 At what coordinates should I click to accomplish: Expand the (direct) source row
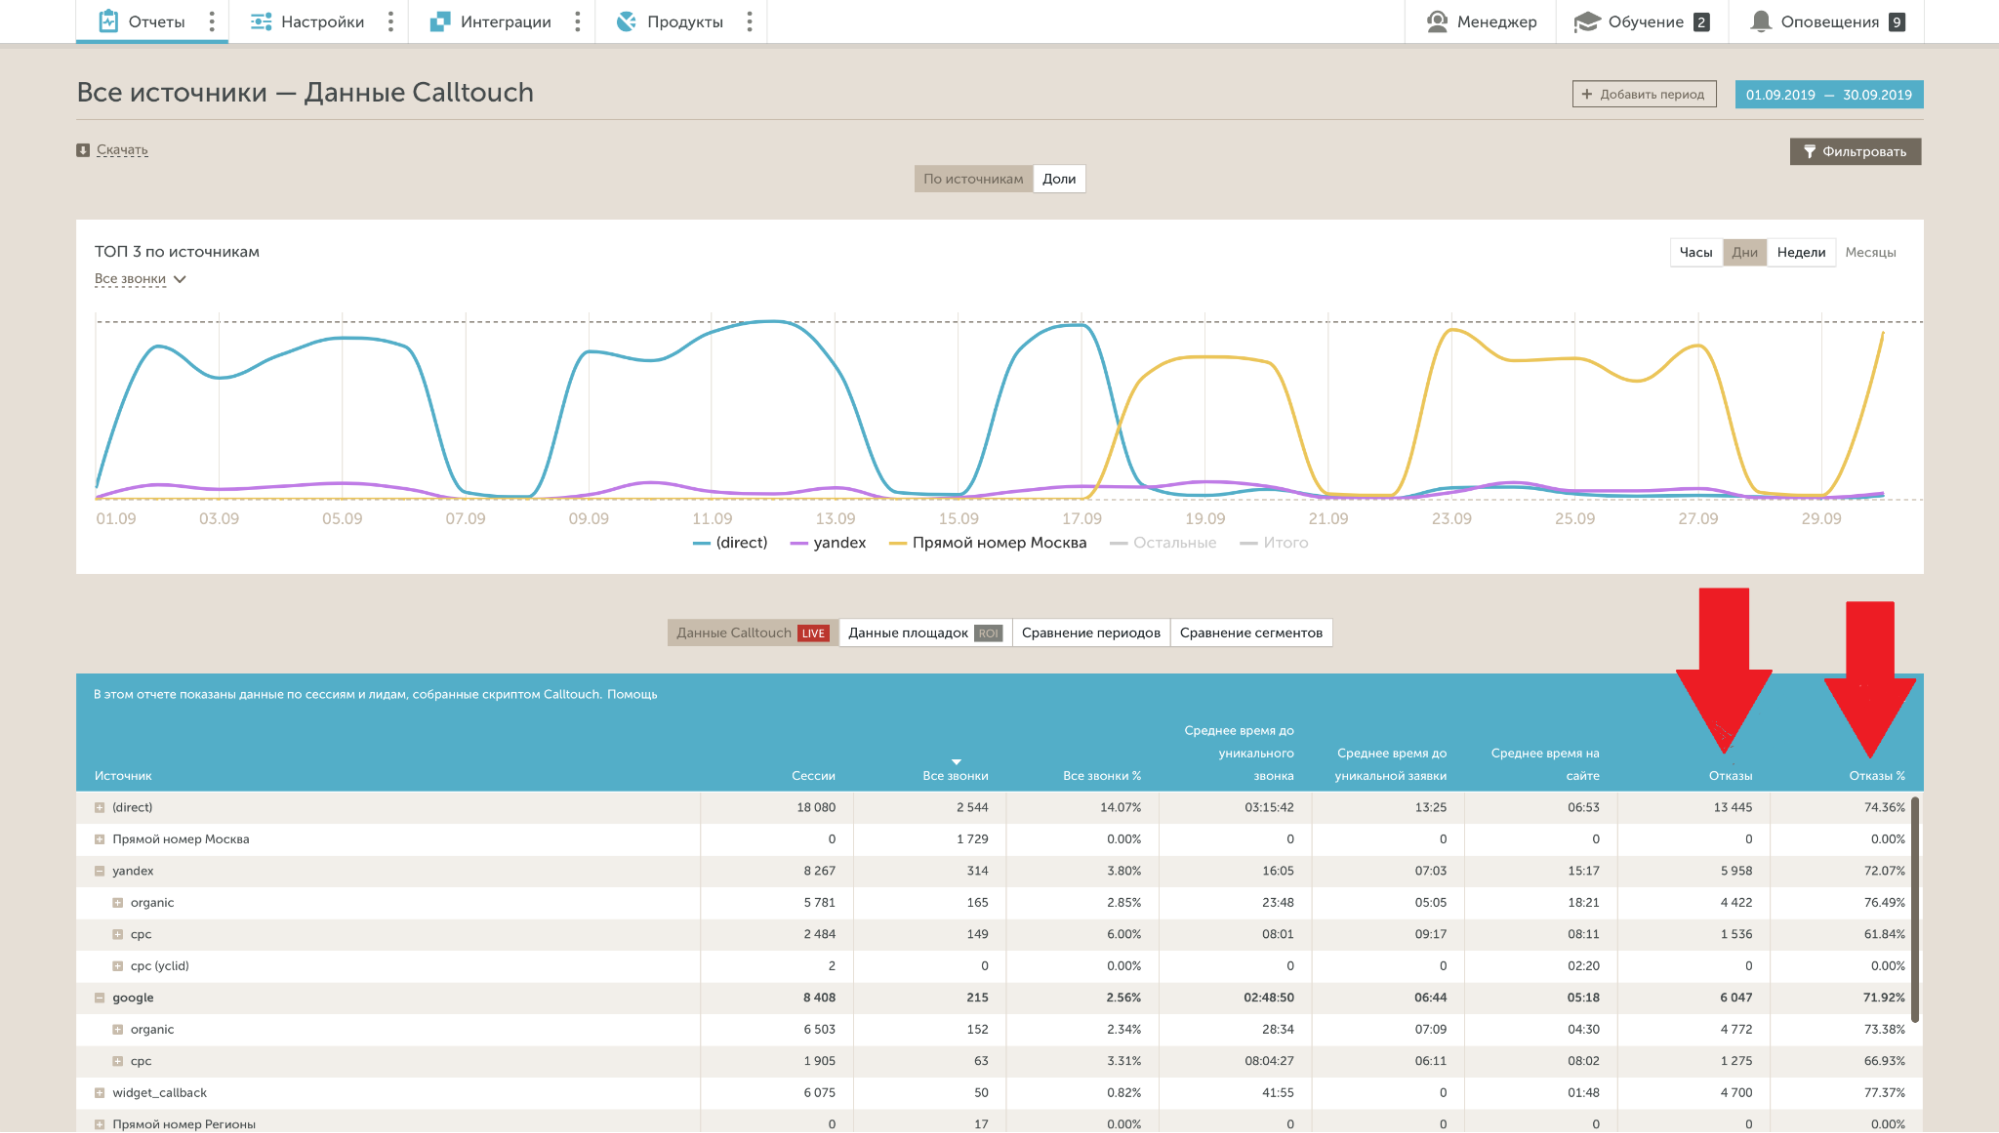tap(99, 807)
